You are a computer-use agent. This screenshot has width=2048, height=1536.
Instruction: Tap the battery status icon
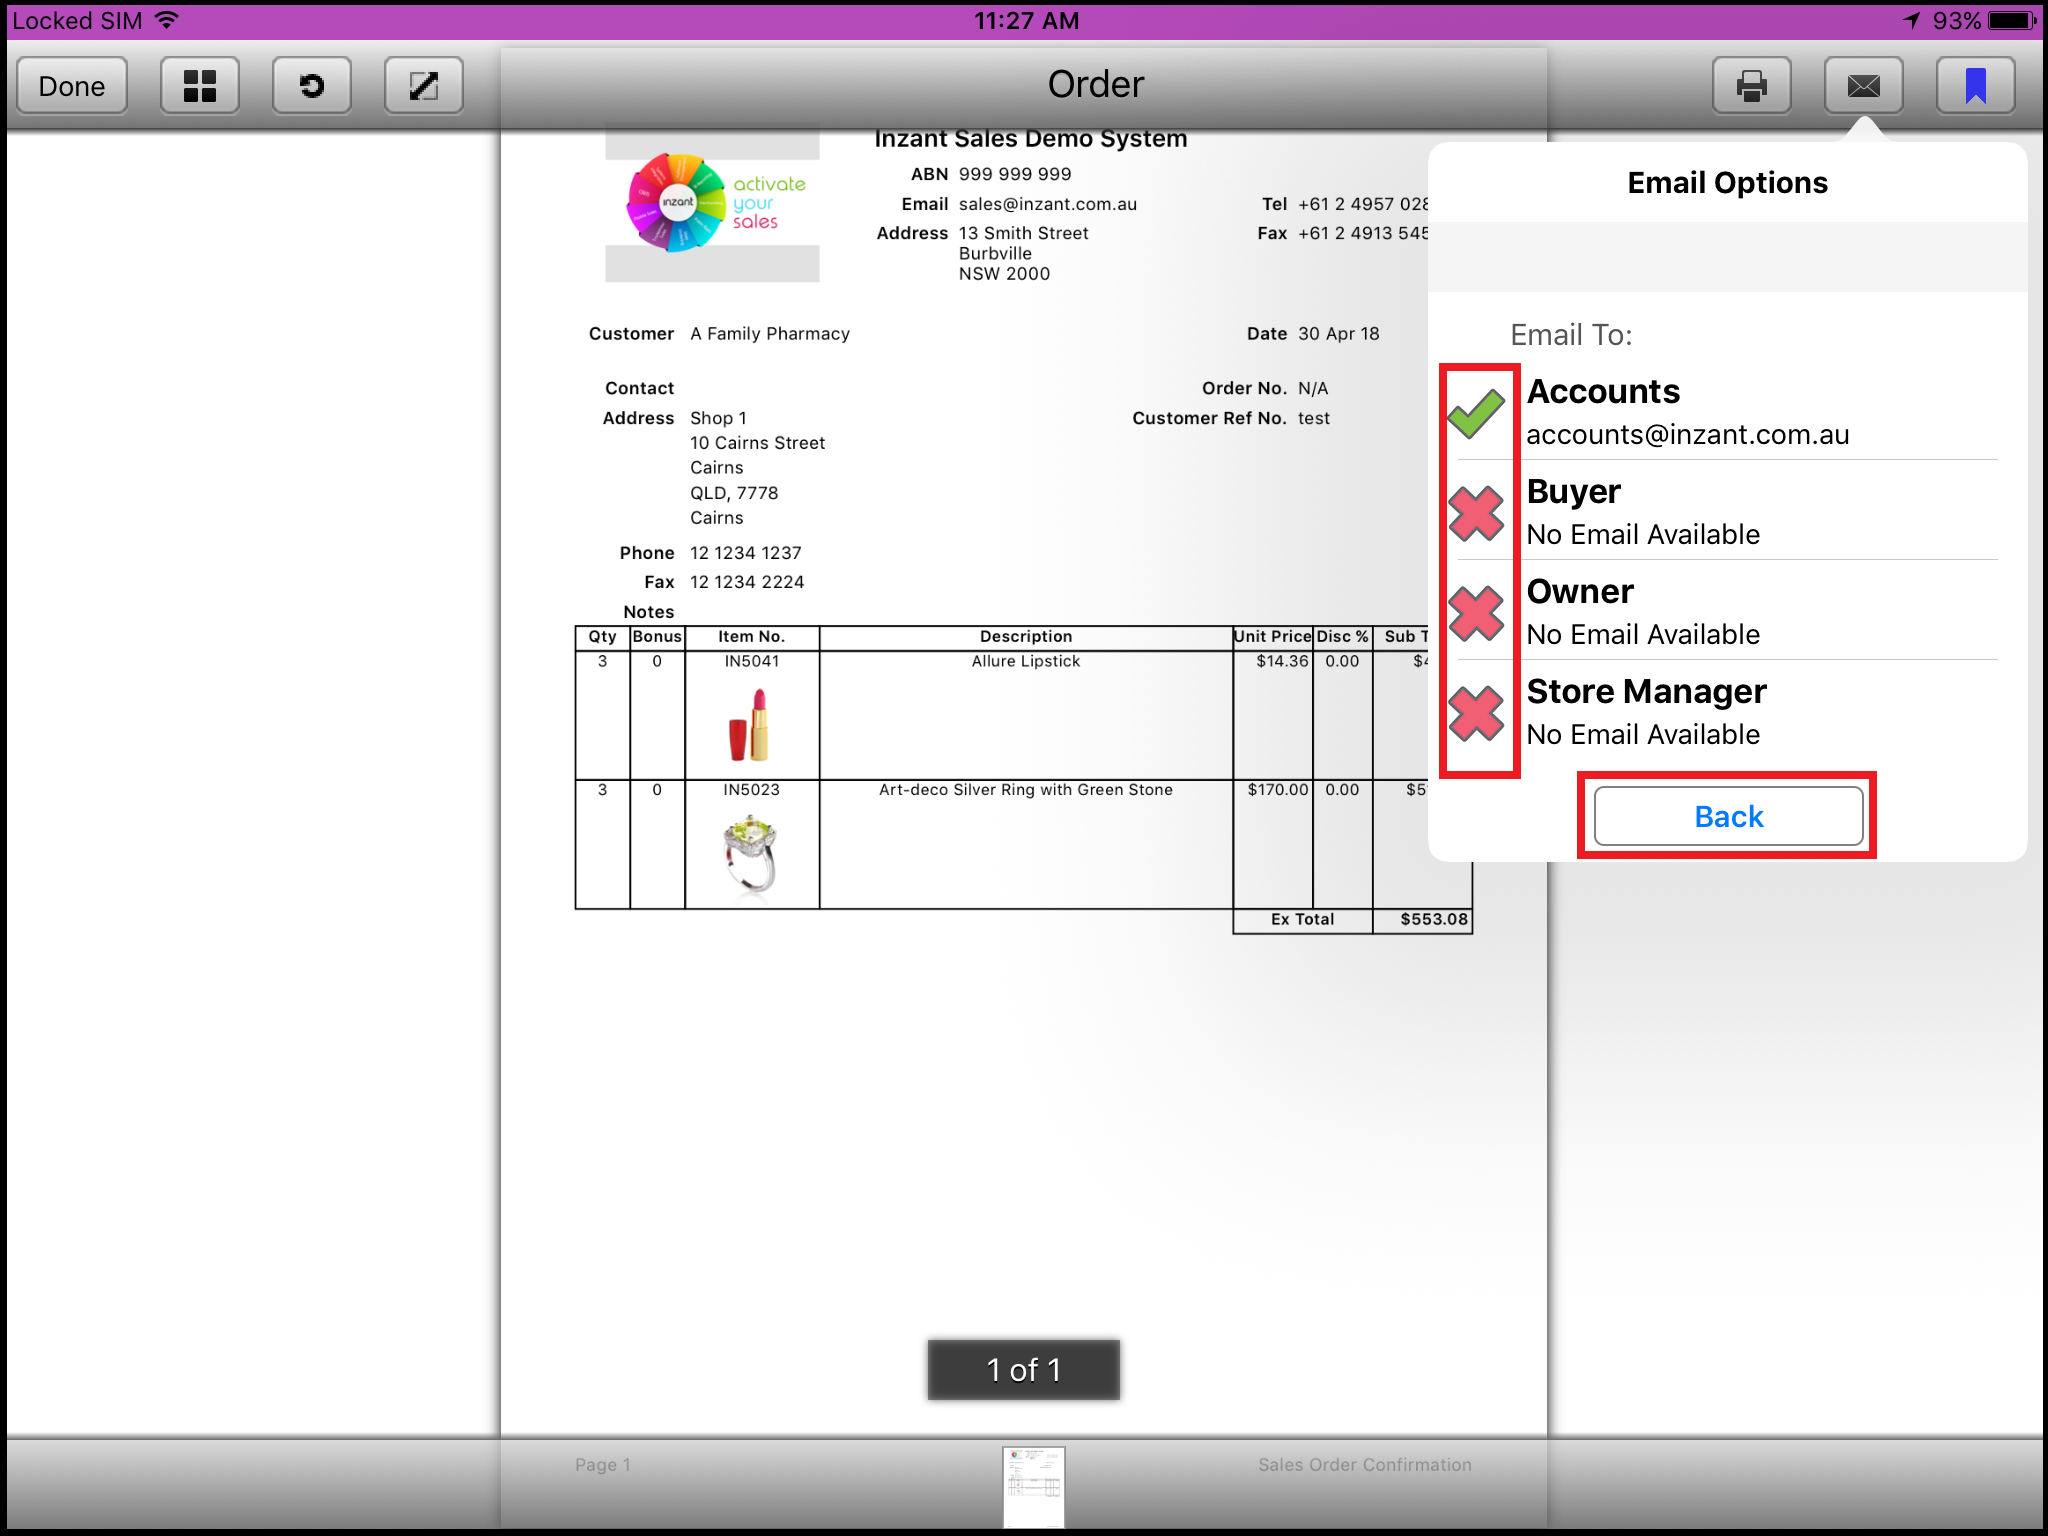[2011, 20]
